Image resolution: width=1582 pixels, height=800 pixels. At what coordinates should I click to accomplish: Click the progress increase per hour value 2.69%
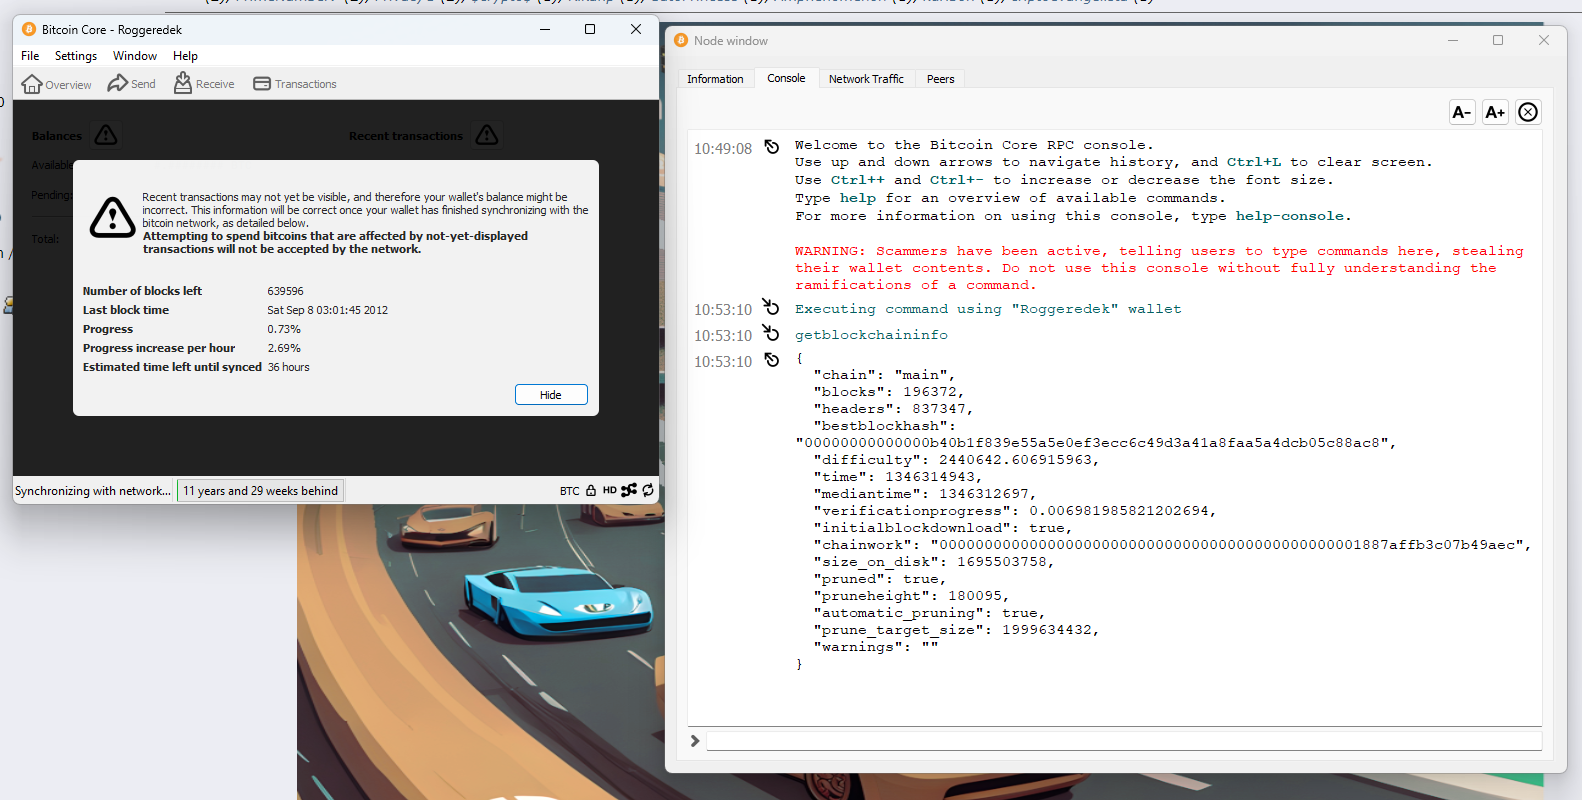point(284,348)
